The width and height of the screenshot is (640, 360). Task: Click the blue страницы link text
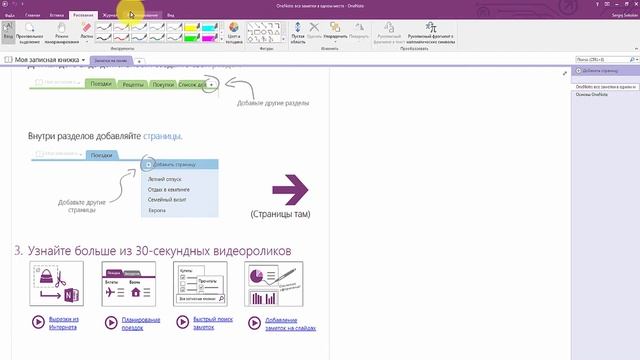(162, 136)
